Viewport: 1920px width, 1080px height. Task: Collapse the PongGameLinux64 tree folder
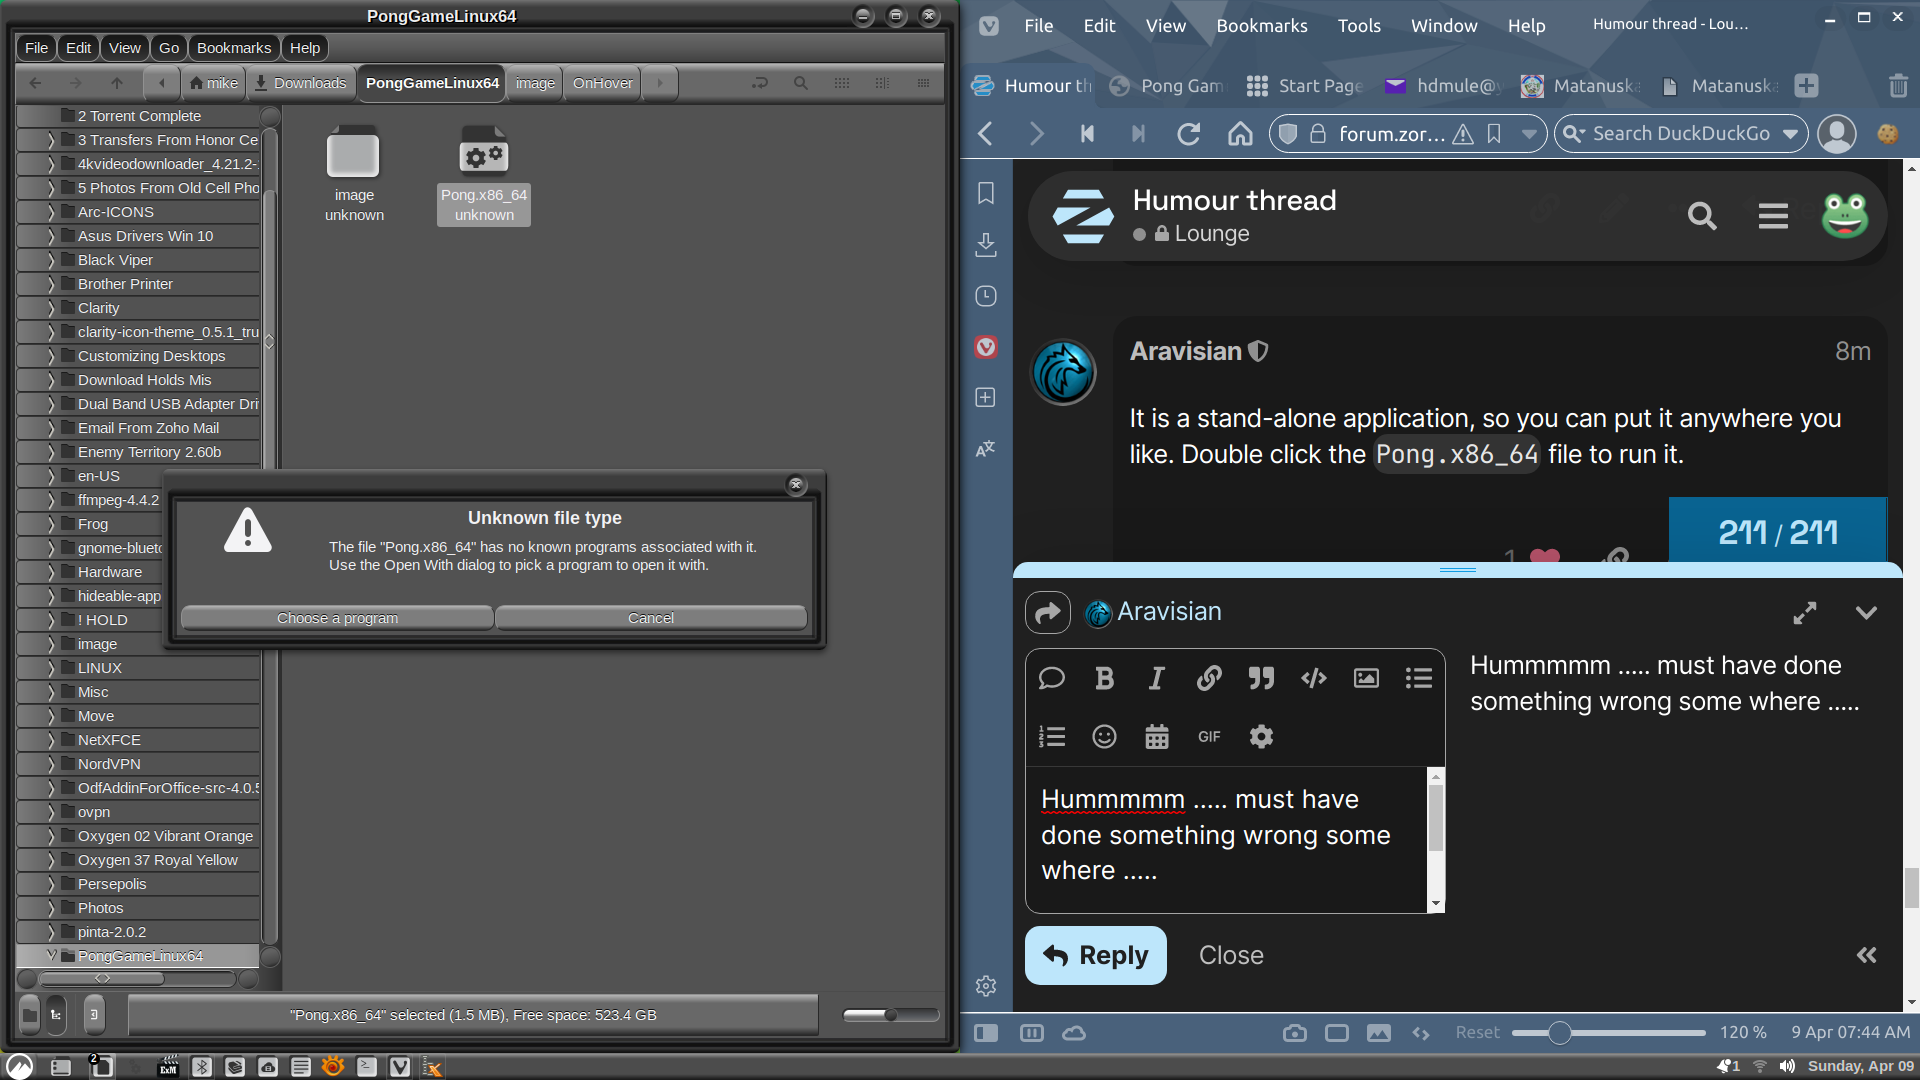click(51, 955)
